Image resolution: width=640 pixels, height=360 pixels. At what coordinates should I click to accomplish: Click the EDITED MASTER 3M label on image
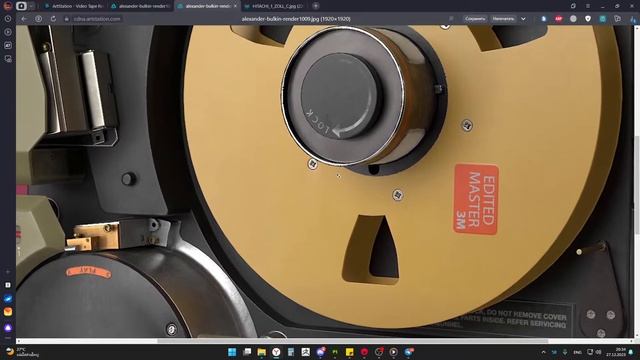tap(476, 199)
